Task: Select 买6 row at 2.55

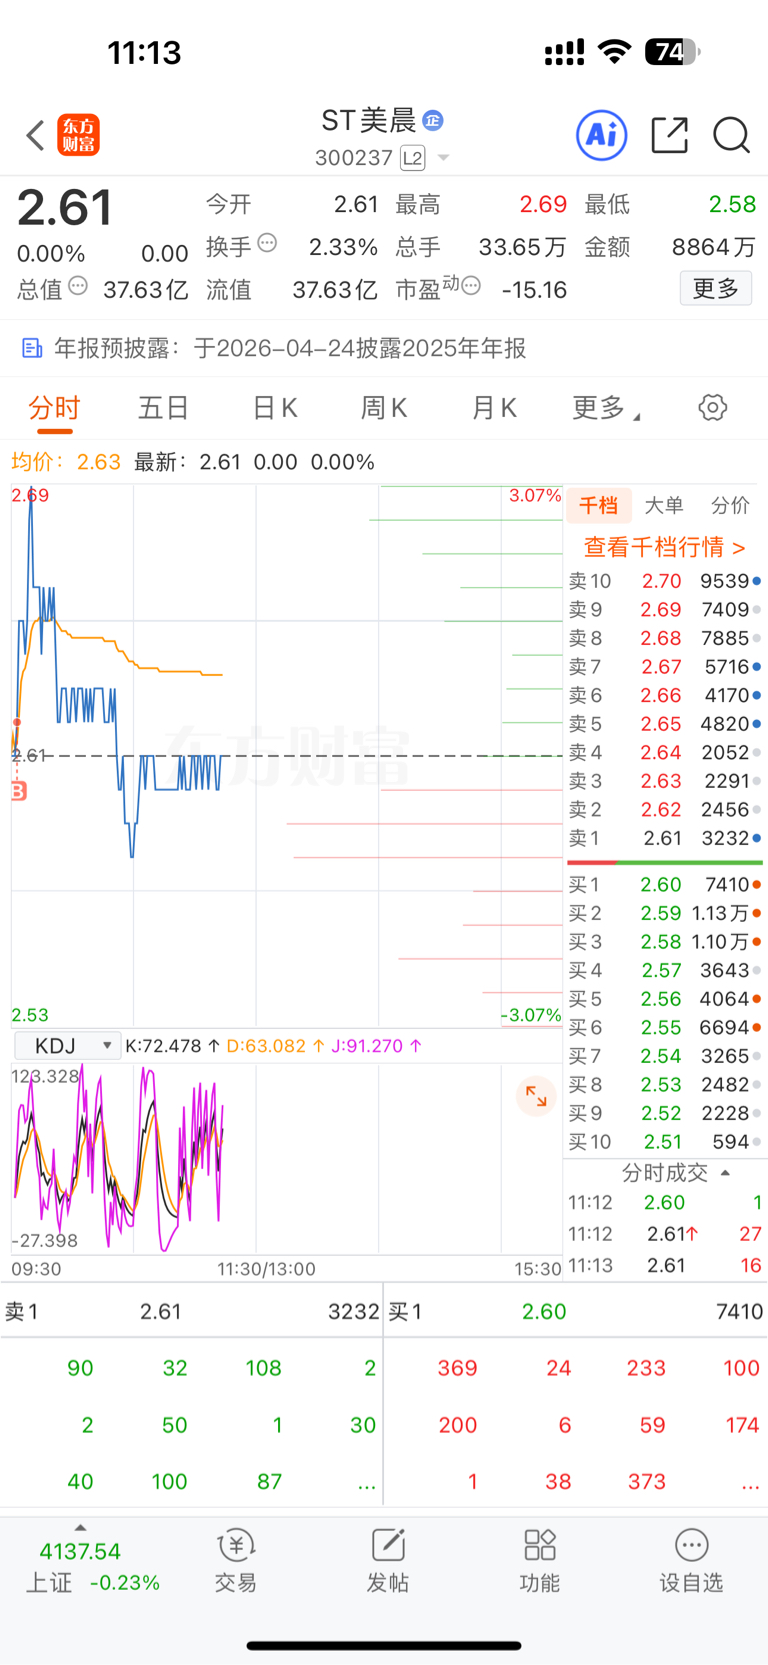Action: tap(664, 1028)
